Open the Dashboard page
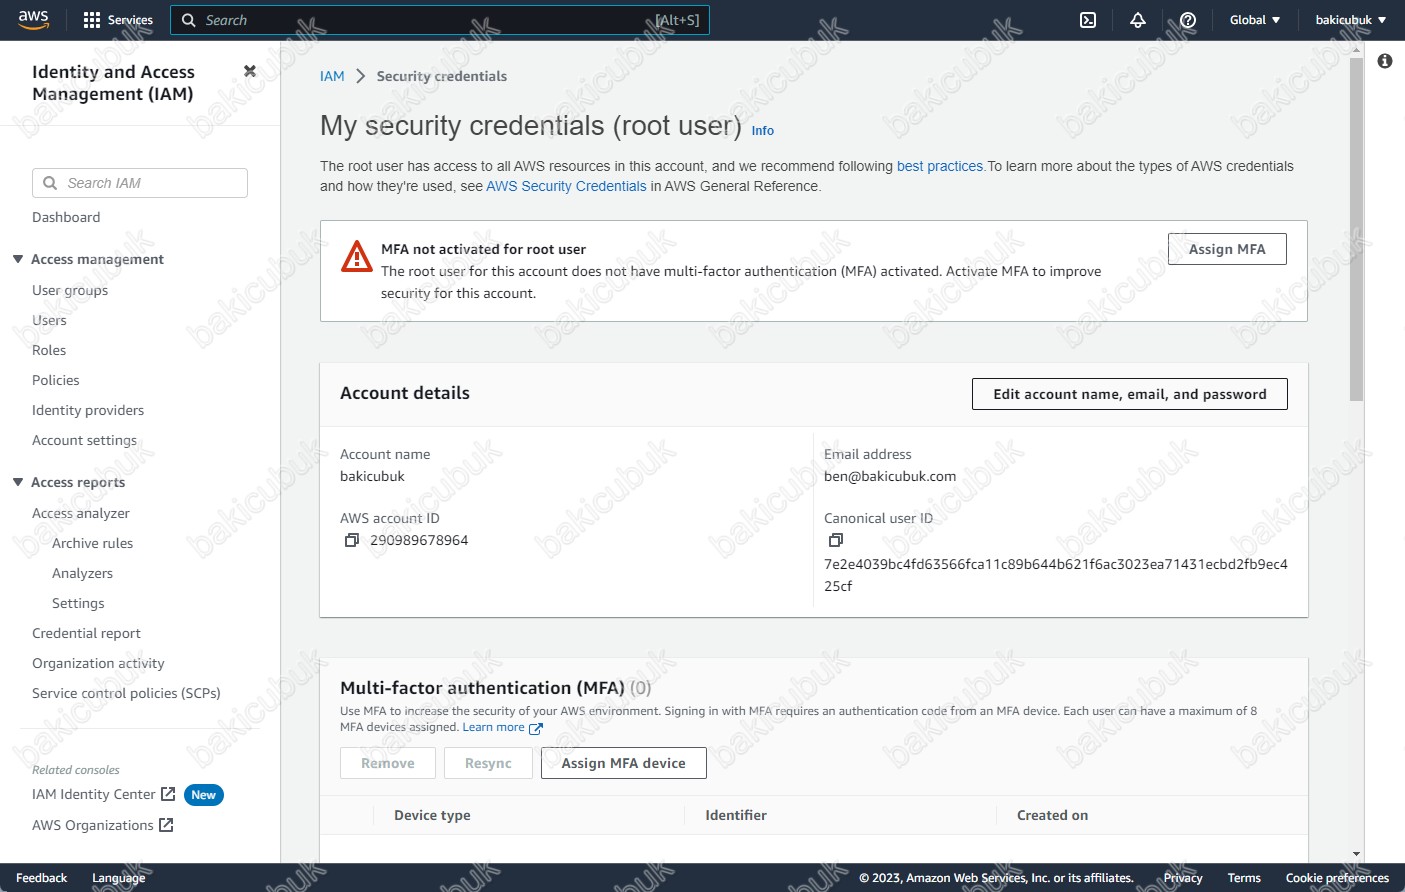The image size is (1405, 892). pyautogui.click(x=66, y=217)
